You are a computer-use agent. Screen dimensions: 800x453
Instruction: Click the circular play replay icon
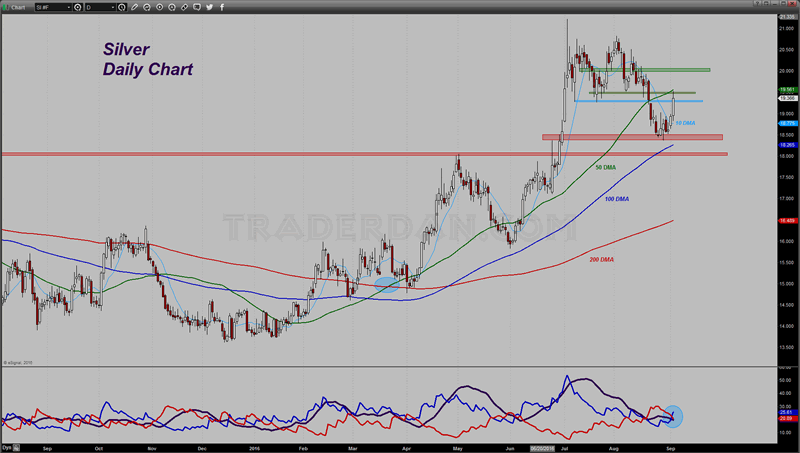[x=159, y=7]
